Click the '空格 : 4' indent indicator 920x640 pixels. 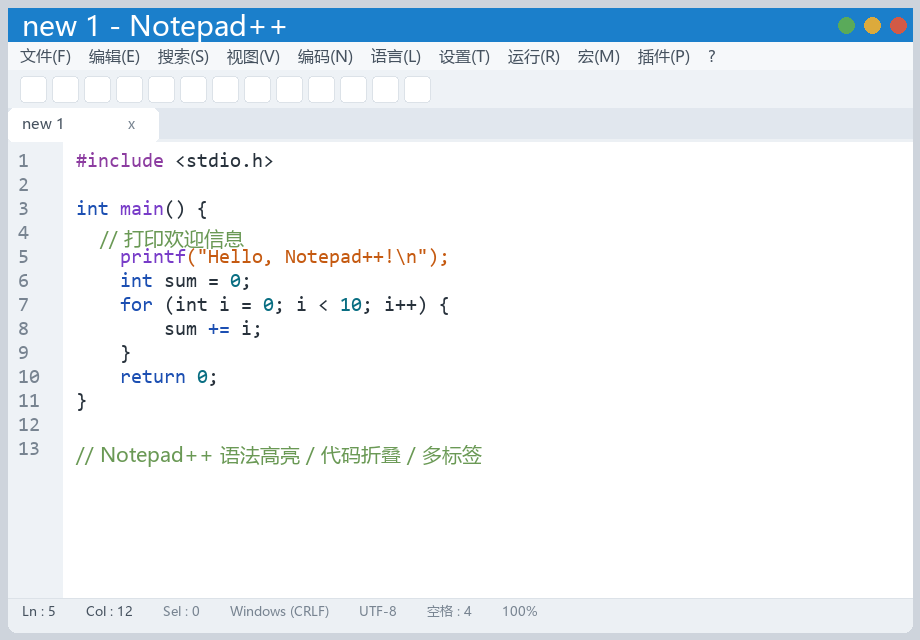[x=449, y=611]
